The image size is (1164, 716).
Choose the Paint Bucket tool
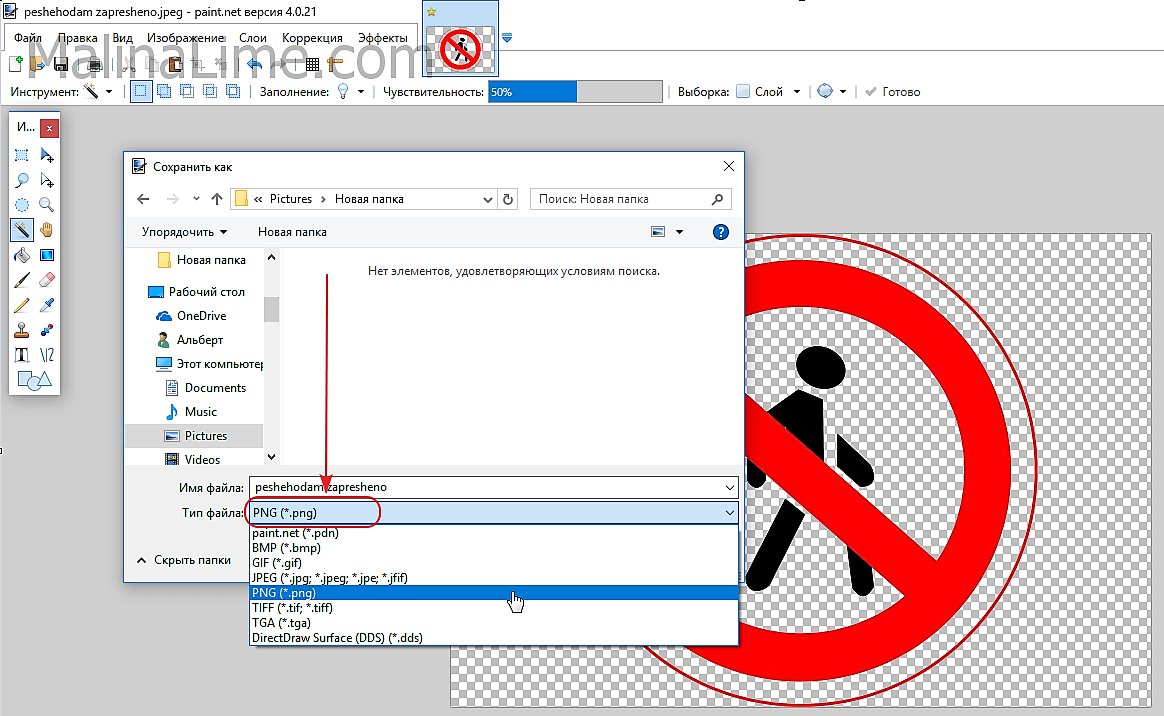pos(21,255)
